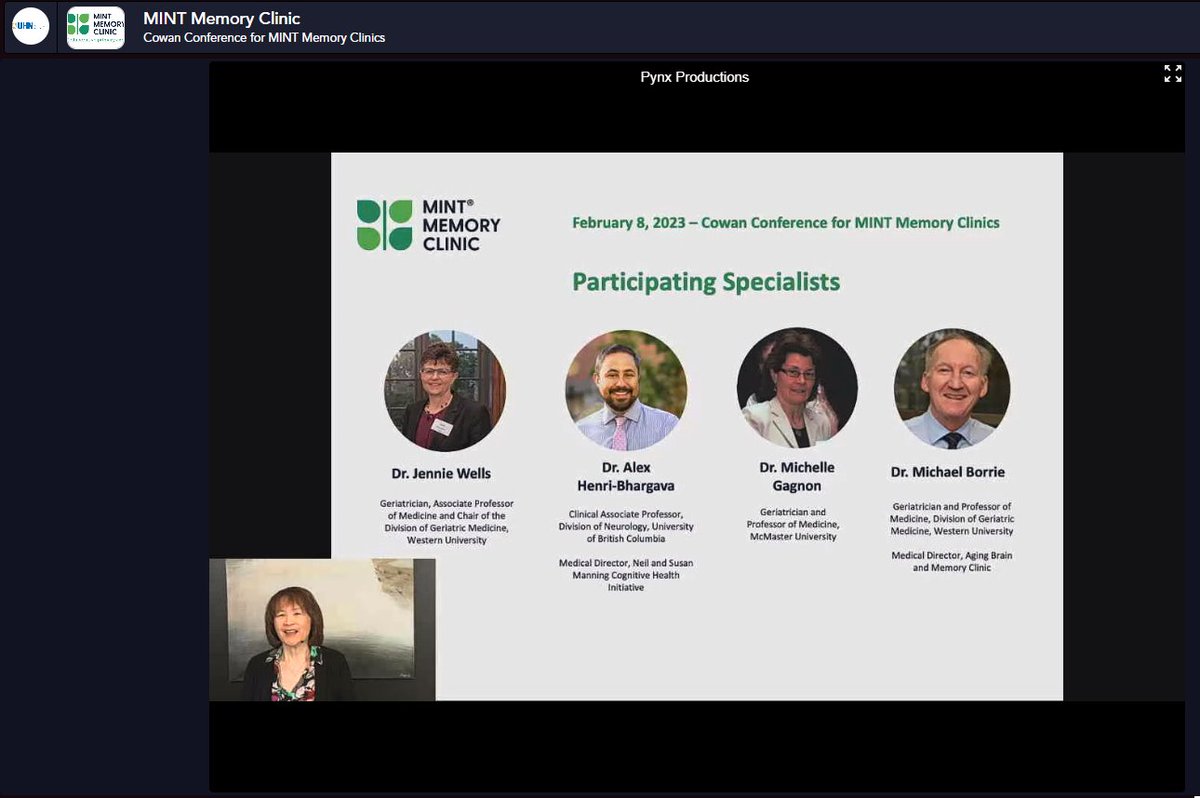Click Dr. Michael Borrie's Medical Director description

click(952, 561)
